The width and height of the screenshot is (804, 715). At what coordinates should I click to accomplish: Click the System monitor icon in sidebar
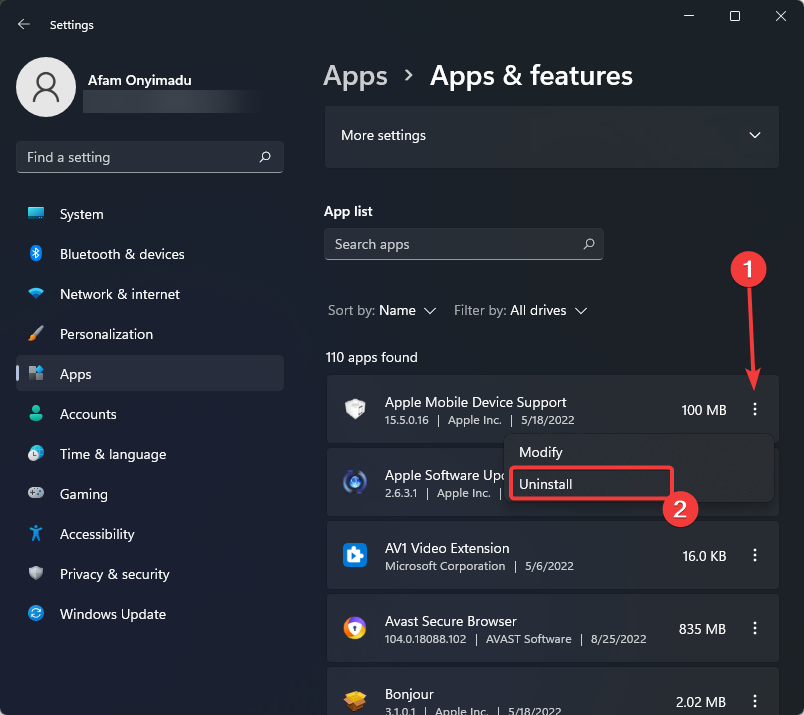36,213
